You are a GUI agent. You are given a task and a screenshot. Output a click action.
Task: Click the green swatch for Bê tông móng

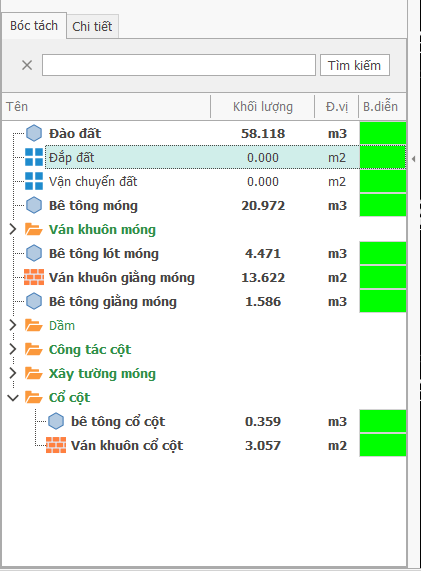coord(383,205)
